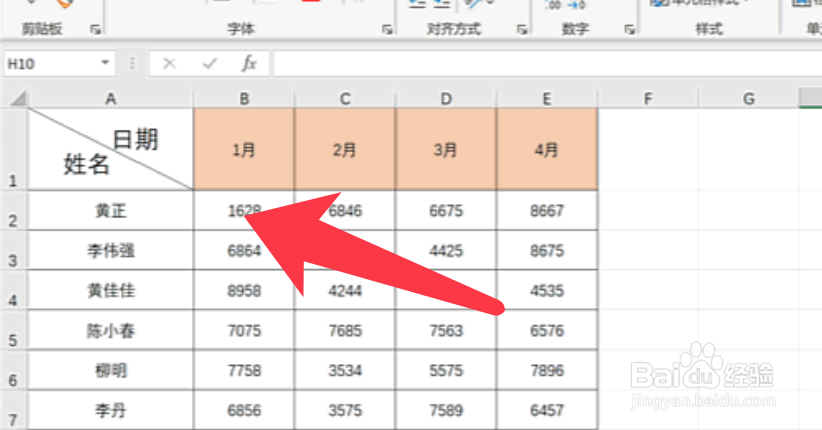Select the cell with value 3575
This screenshot has height=430, width=822.
[344, 410]
